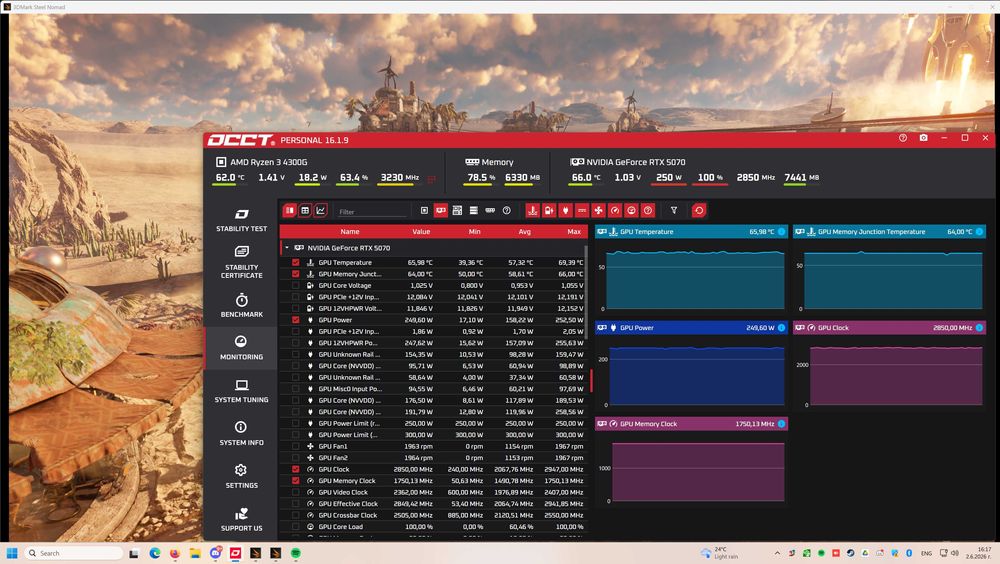Screen dimensions: 1000x564
Task: Sort the table by the Name column
Action: 349,232
